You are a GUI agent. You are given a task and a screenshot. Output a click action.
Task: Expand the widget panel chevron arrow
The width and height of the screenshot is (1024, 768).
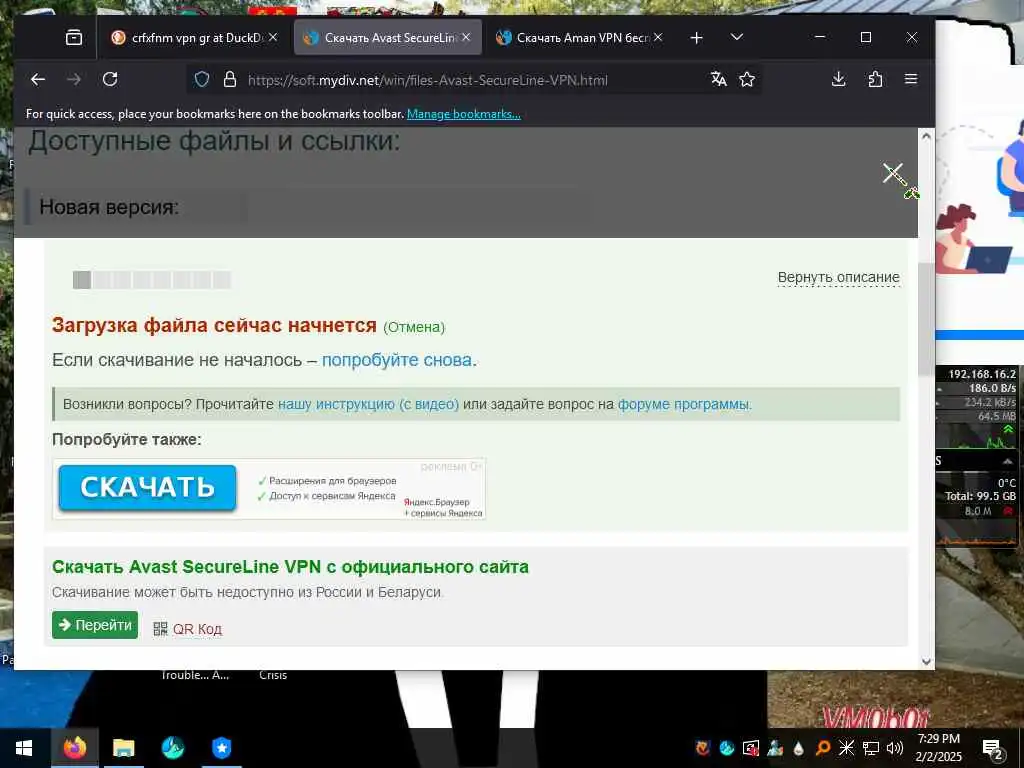[1008, 461]
